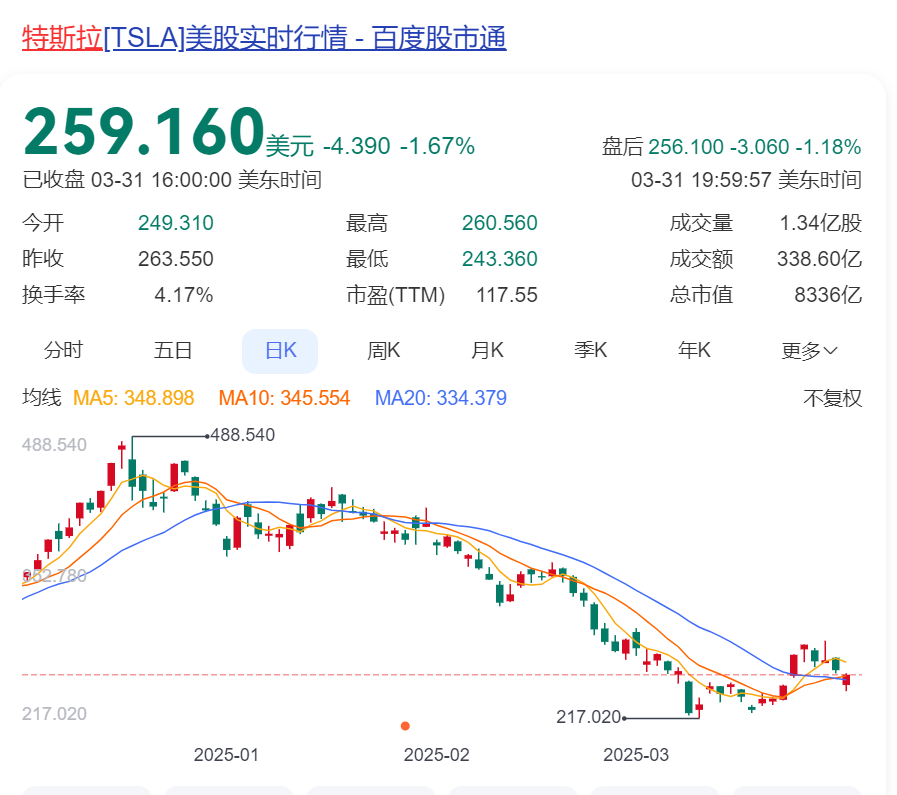This screenshot has width=897, height=795.
Task: Click the 最高 value 260.560
Action: click(x=500, y=223)
